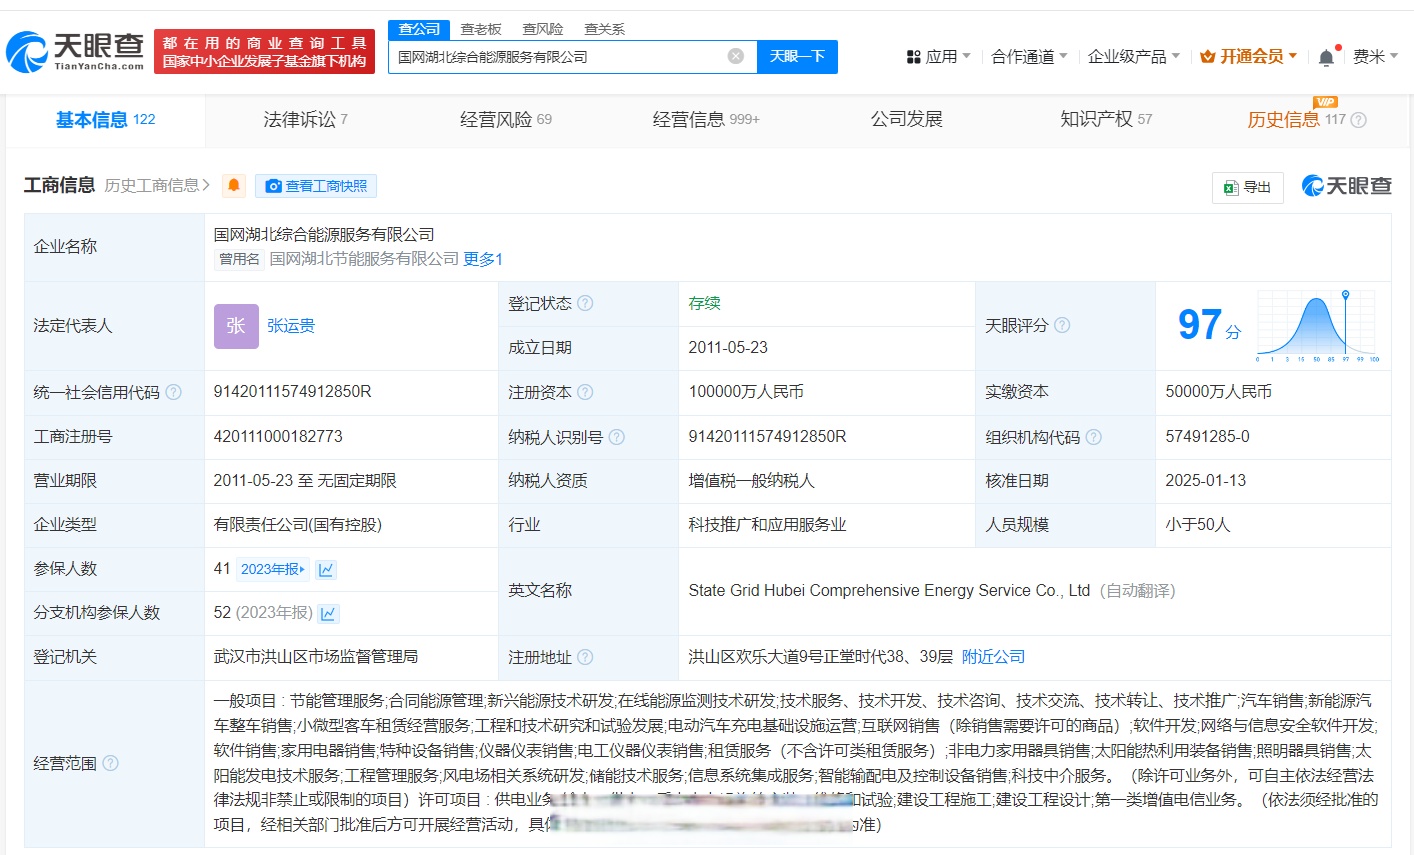The width and height of the screenshot is (1414, 855).
Task: Open the trend chart beside 分支机构参保人数
Action: [329, 613]
